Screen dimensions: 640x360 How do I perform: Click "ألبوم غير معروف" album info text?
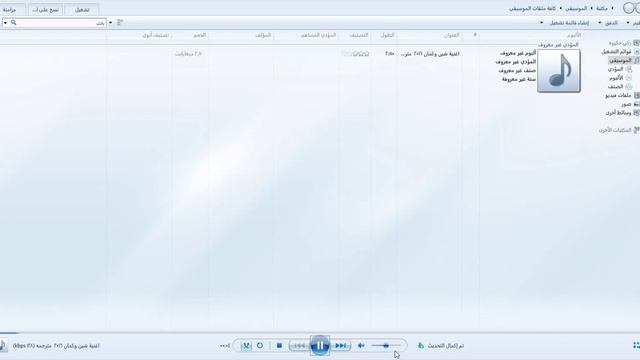(518, 53)
